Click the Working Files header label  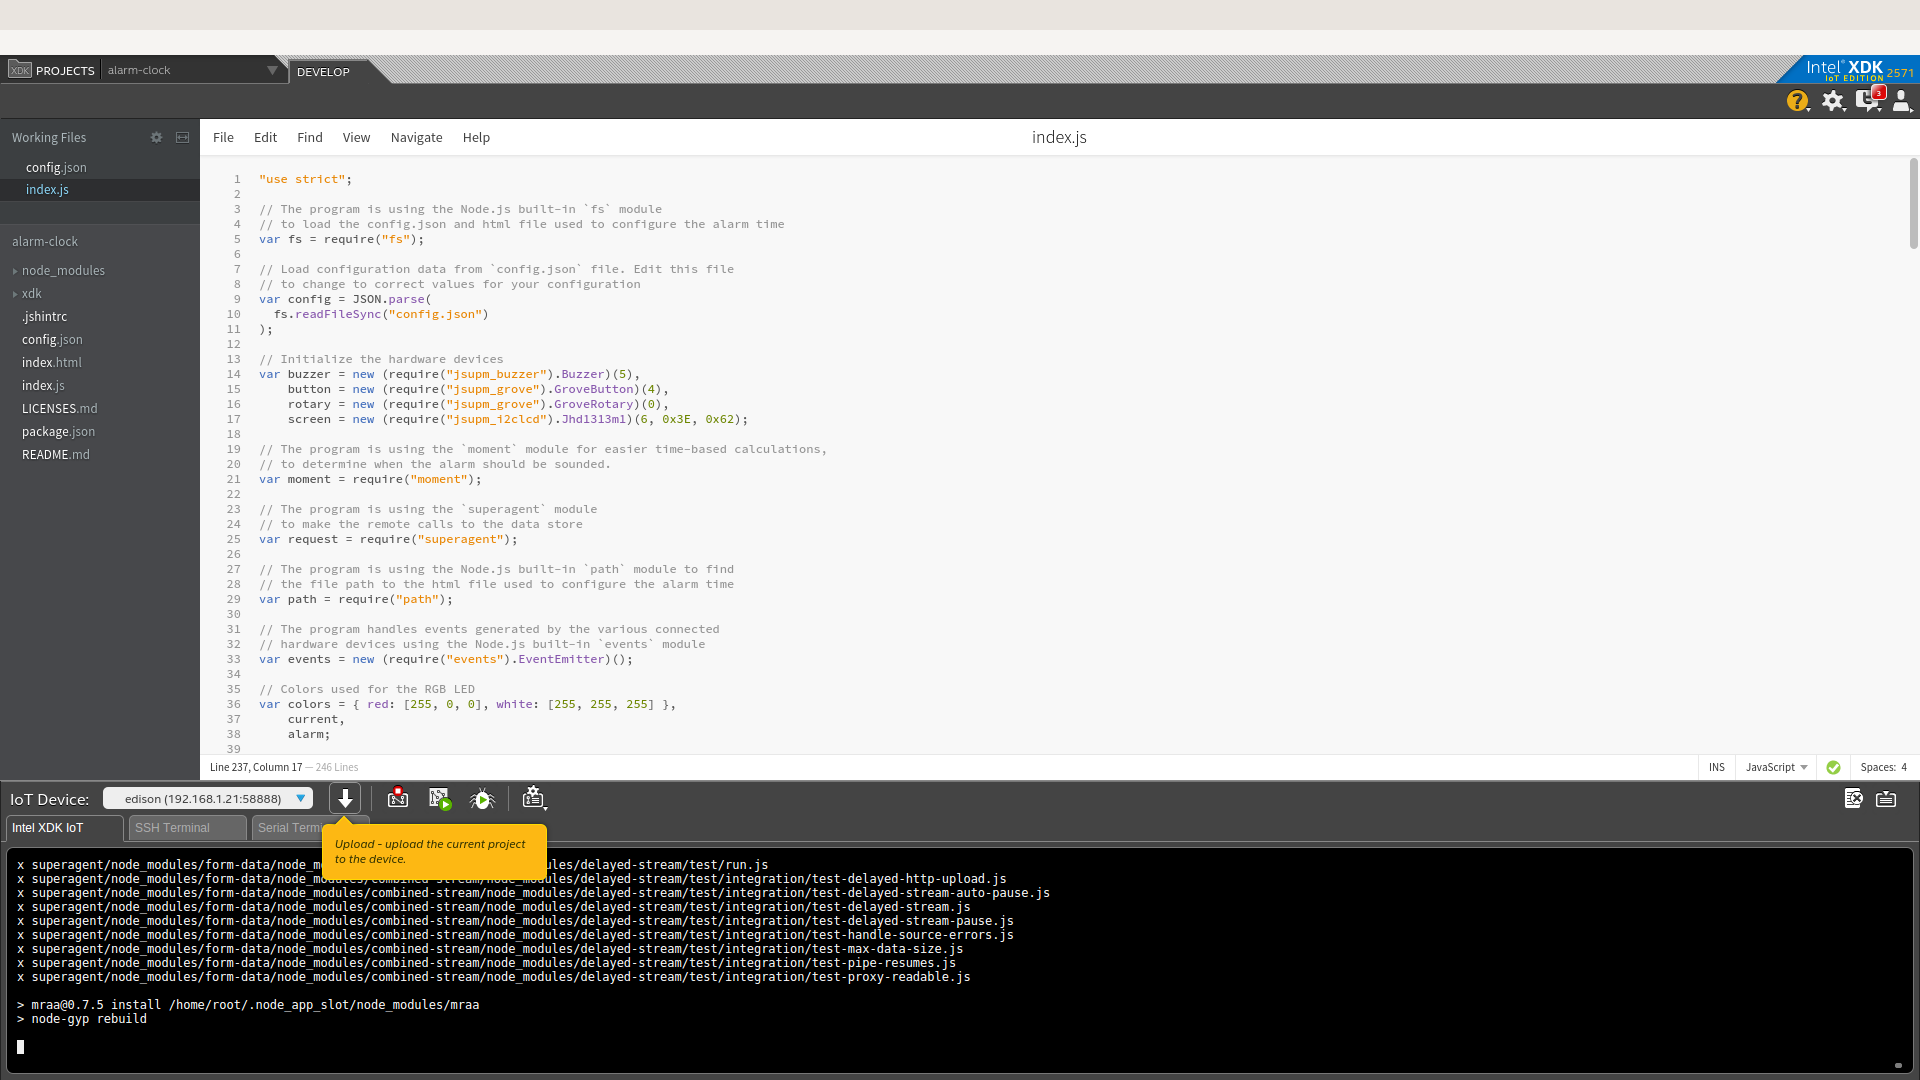(49, 138)
